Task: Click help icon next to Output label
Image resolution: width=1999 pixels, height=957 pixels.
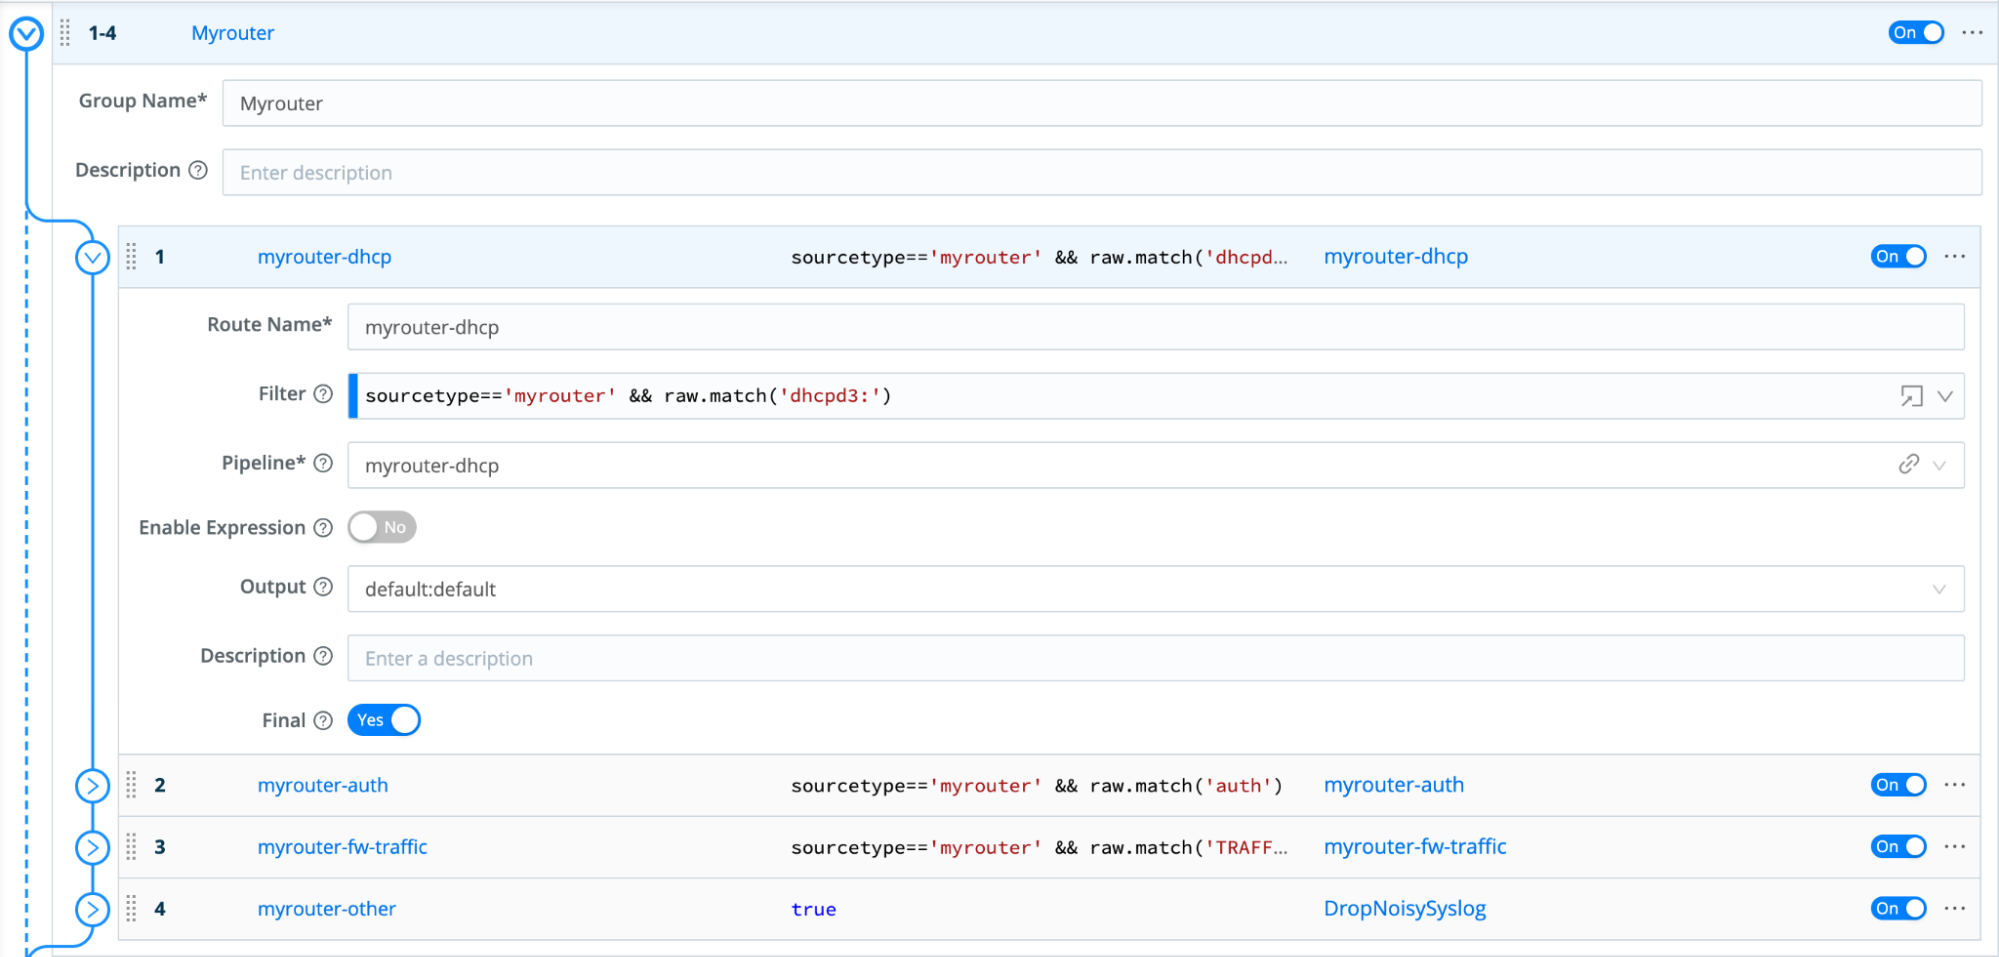Action: pos(323,587)
